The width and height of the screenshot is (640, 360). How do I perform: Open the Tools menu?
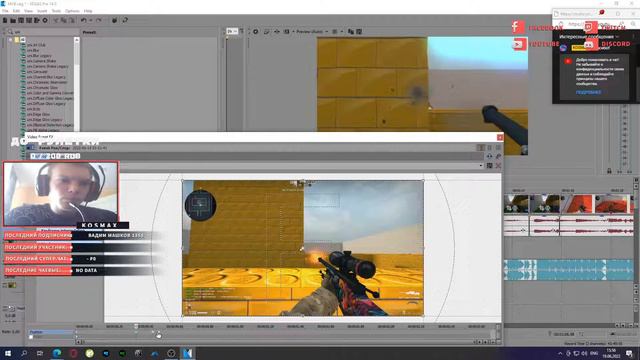coord(56,11)
